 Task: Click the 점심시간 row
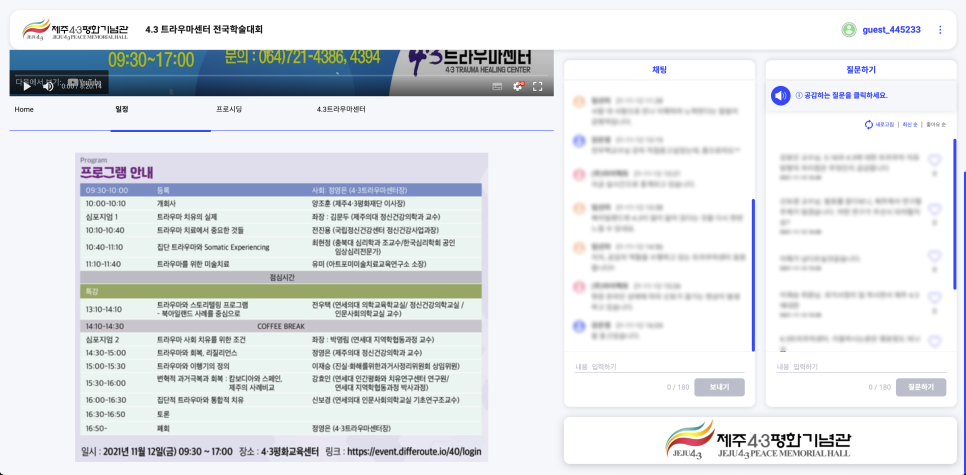pyautogui.click(x=281, y=277)
